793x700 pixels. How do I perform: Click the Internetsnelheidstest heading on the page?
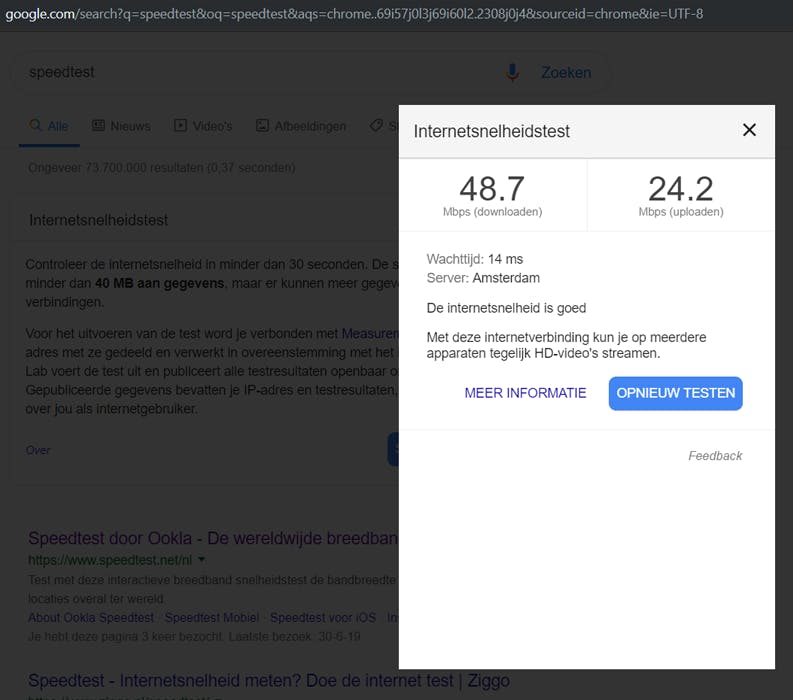(x=99, y=220)
